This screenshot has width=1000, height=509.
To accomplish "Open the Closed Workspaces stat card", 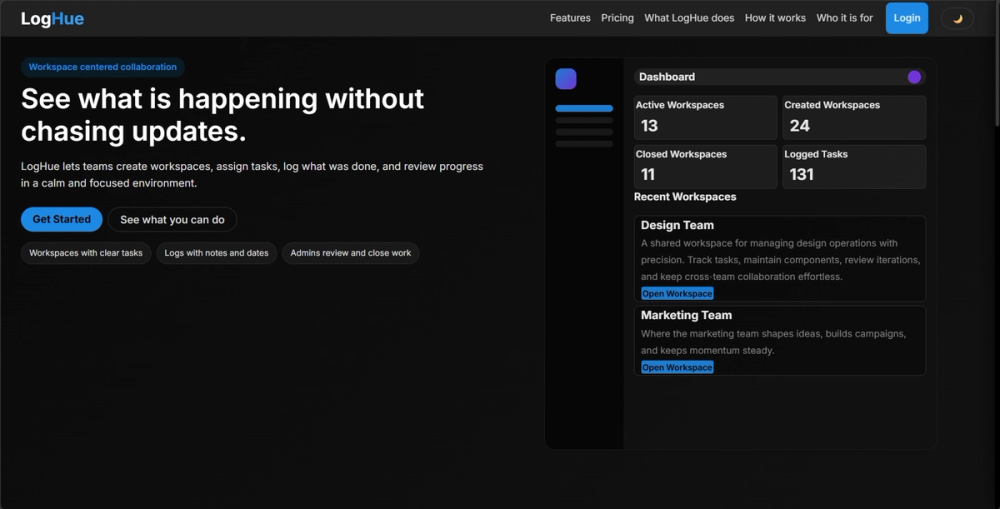I will pyautogui.click(x=705, y=166).
